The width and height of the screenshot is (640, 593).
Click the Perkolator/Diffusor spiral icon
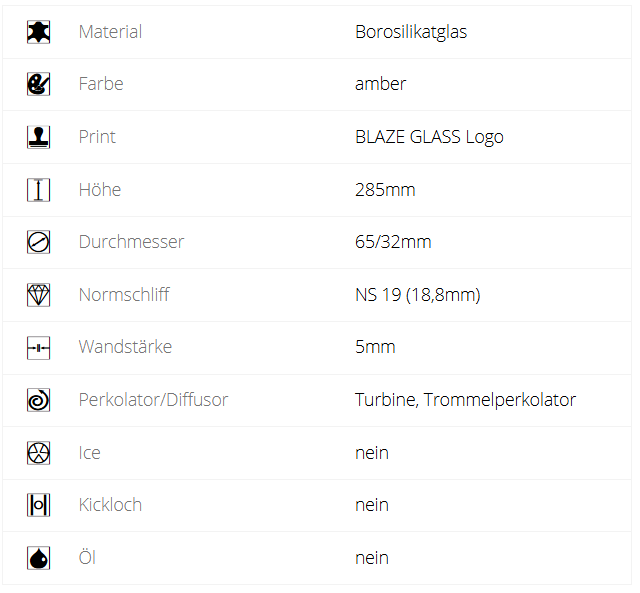(38, 400)
